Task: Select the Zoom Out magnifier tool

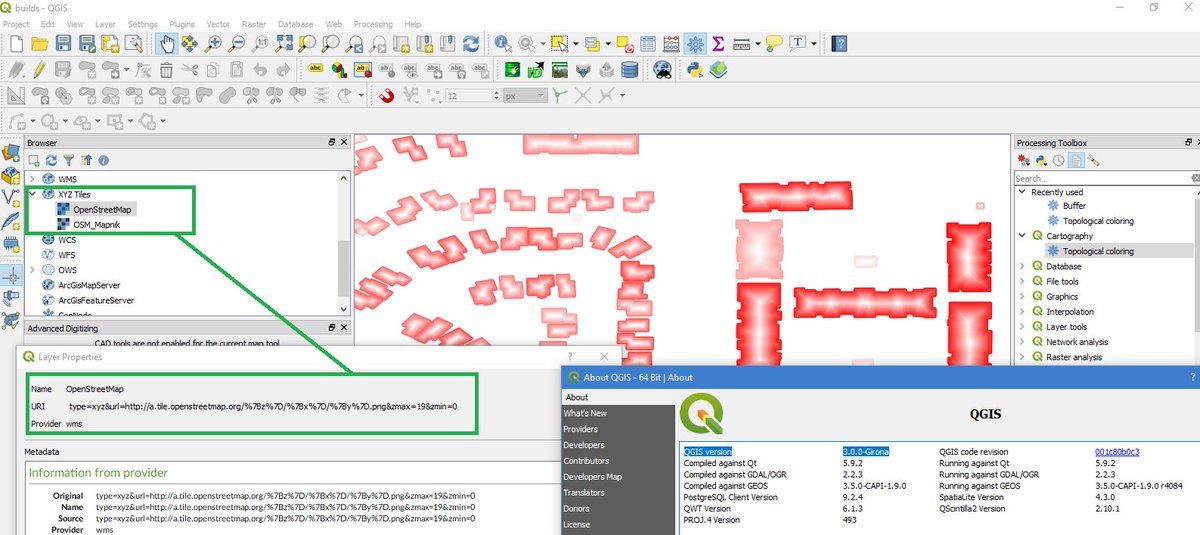Action: tap(237, 44)
